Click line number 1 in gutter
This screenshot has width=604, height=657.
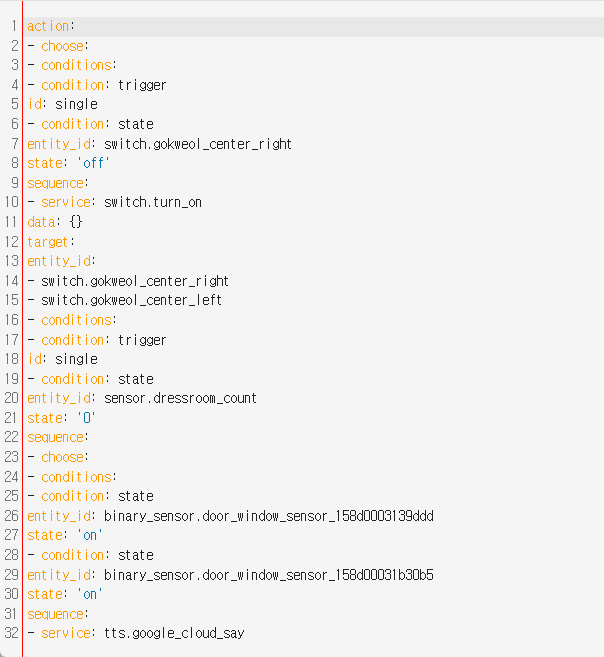tap(14, 26)
